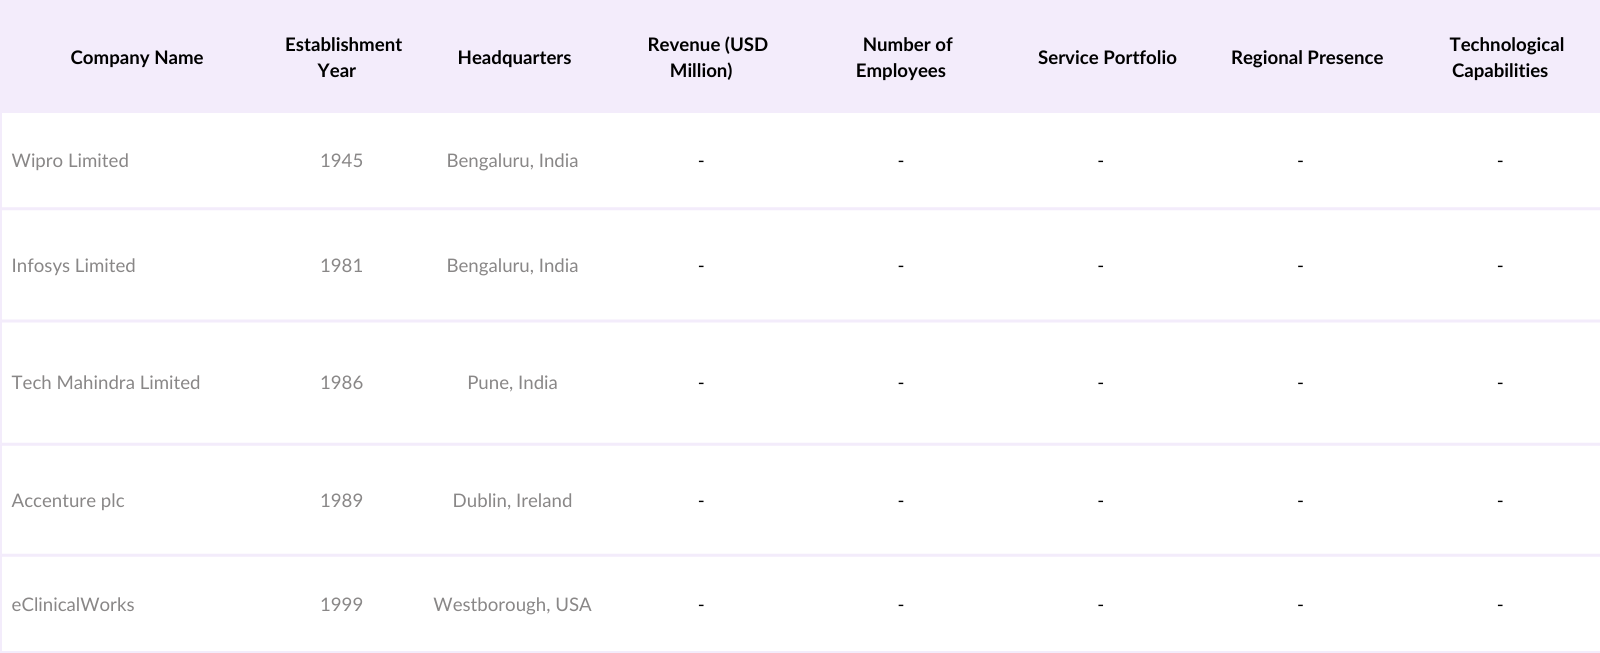Click the Accenture plc company name
The height and width of the screenshot is (653, 1600).
(68, 500)
